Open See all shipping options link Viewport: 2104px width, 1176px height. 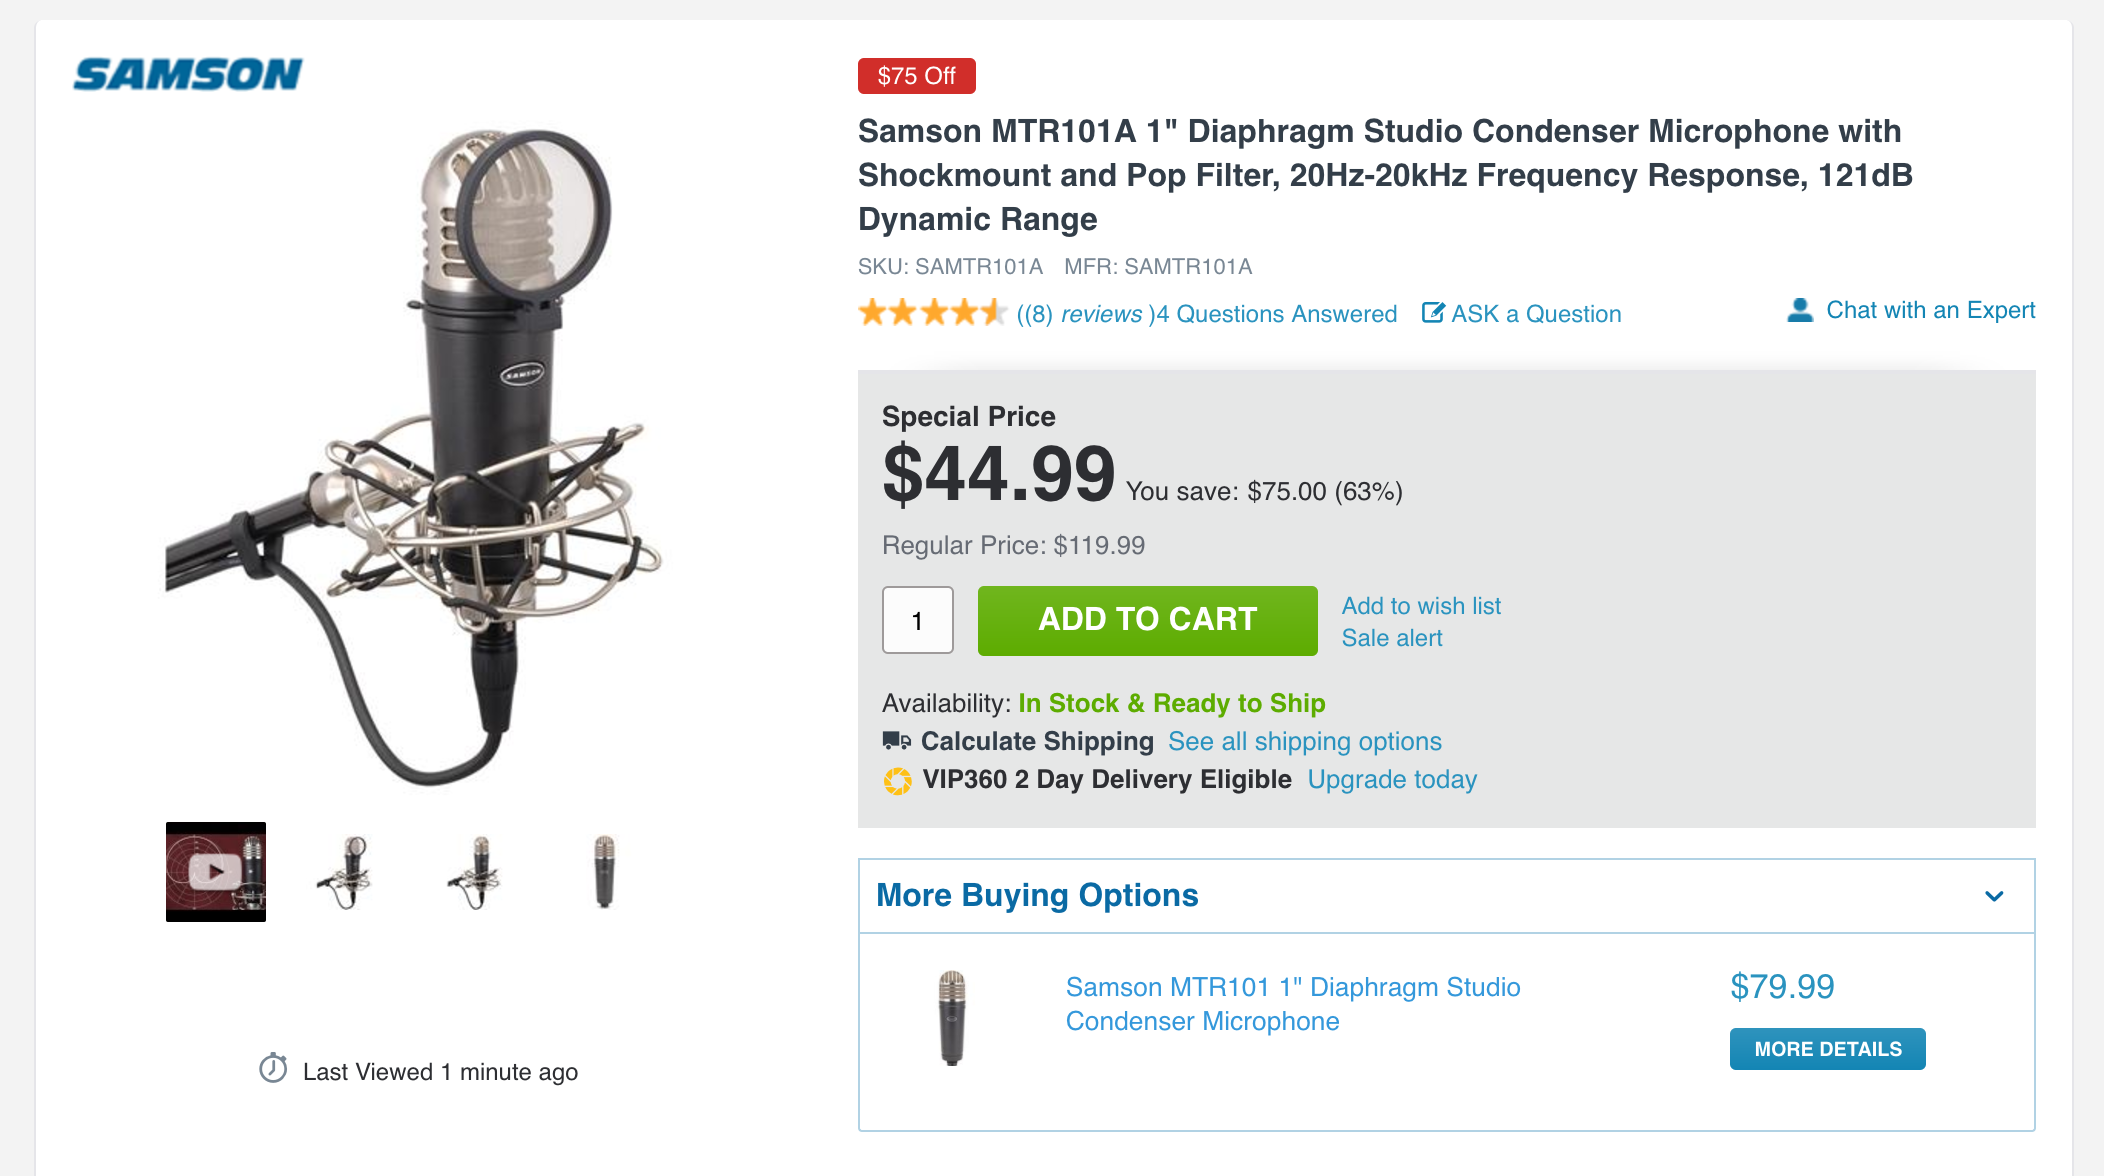pyautogui.click(x=1305, y=741)
